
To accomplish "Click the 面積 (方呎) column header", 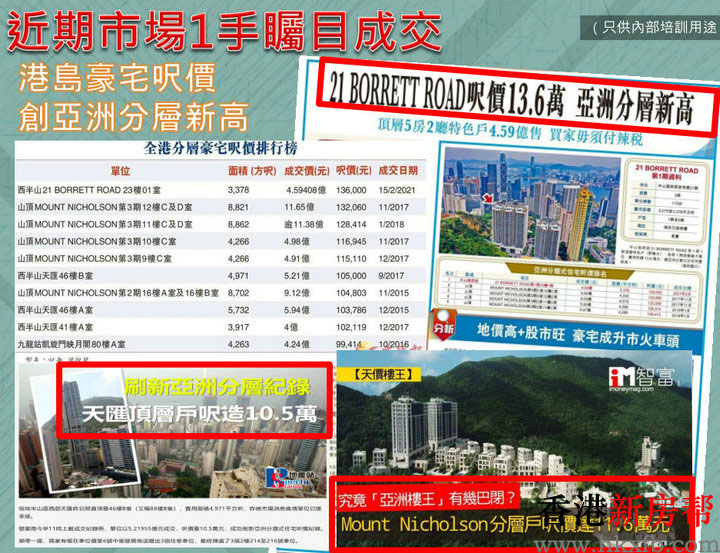I will click(x=252, y=171).
